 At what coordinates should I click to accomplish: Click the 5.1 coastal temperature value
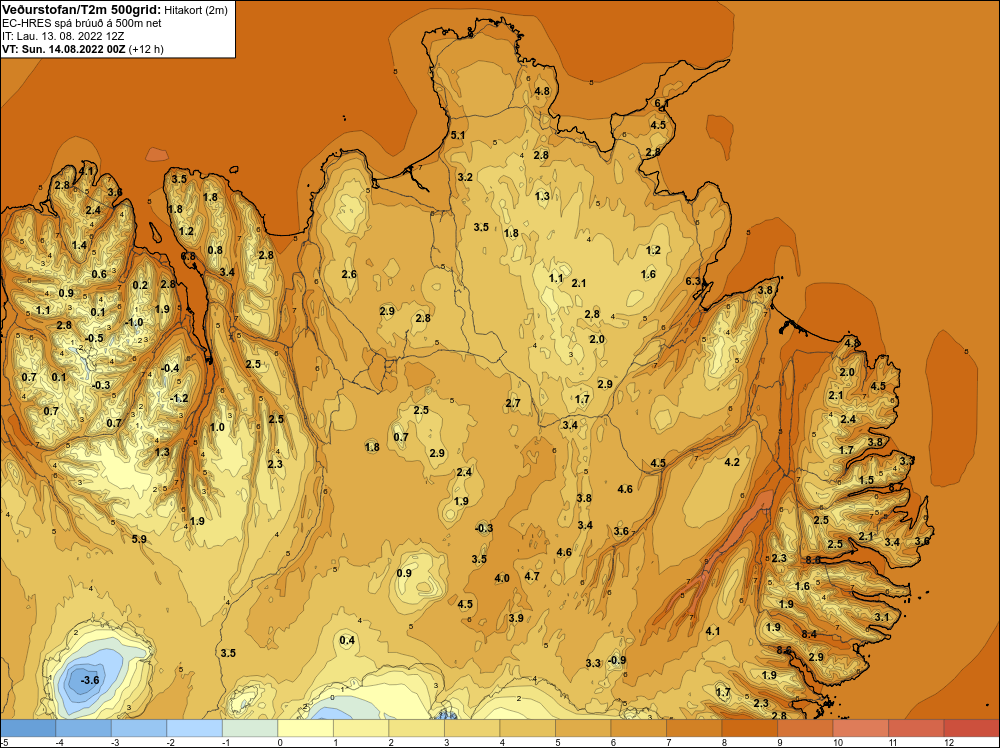click(x=458, y=135)
